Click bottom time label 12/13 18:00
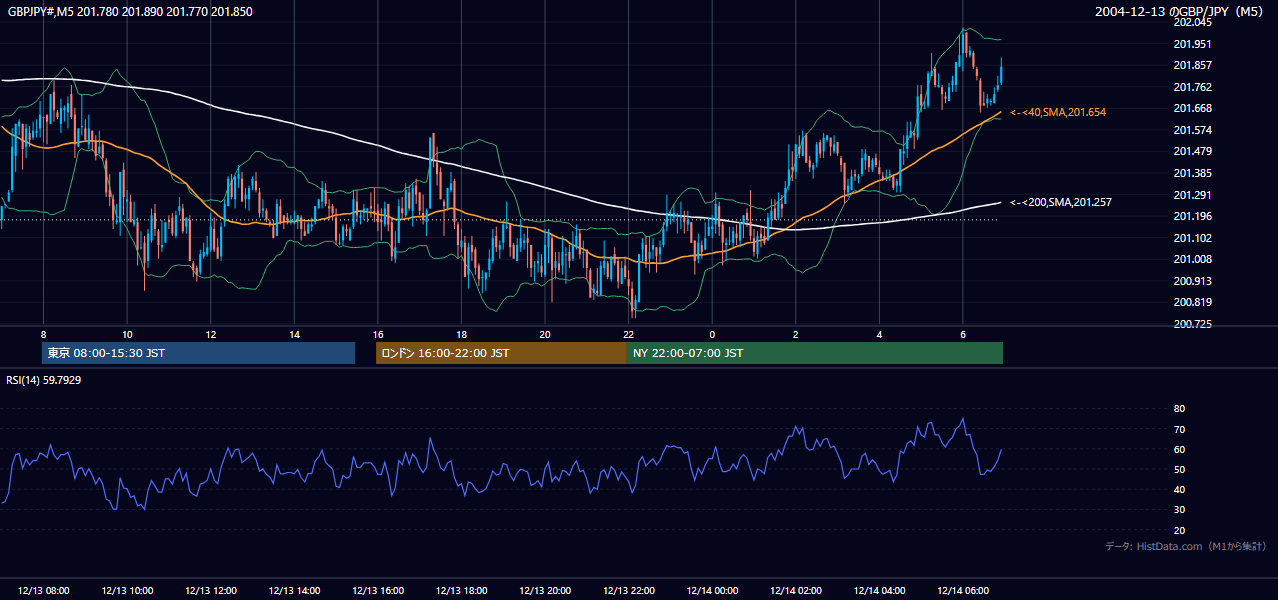Viewport: 1278px width, 600px height. click(462, 591)
